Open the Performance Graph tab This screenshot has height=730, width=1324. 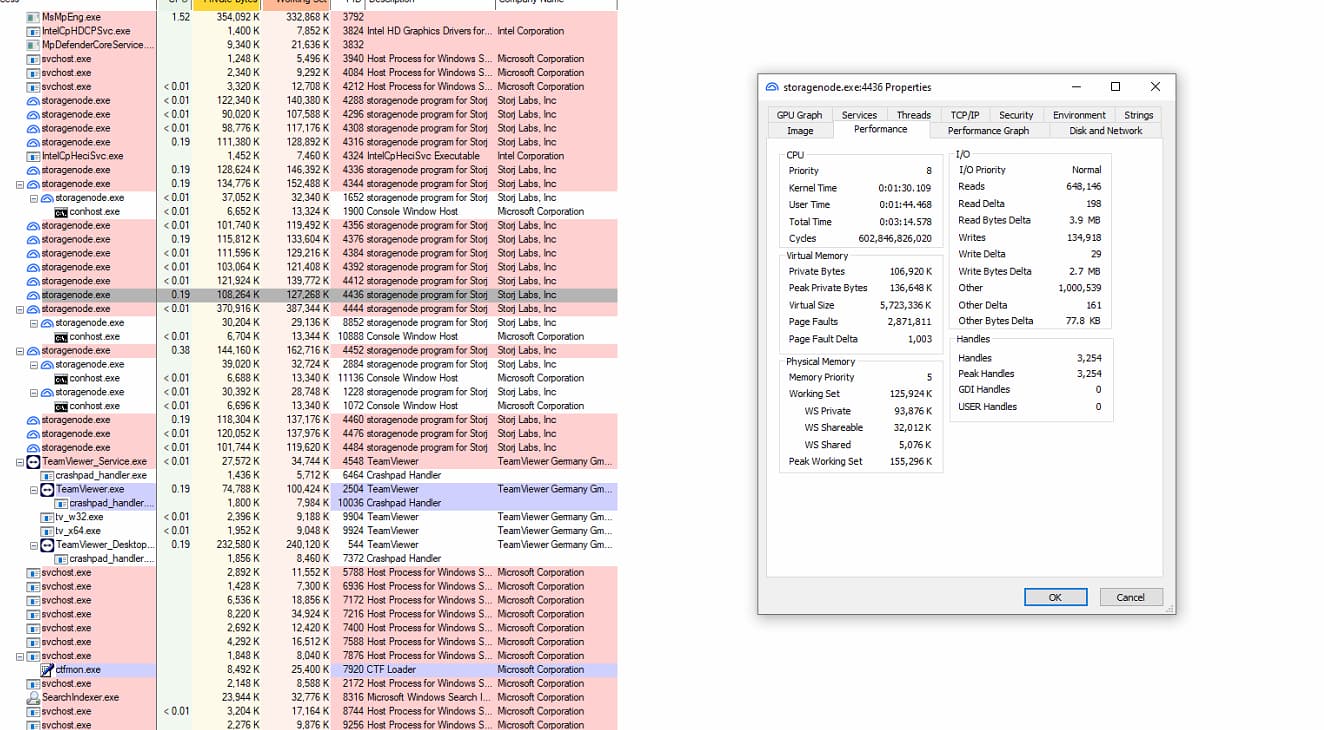(988, 131)
